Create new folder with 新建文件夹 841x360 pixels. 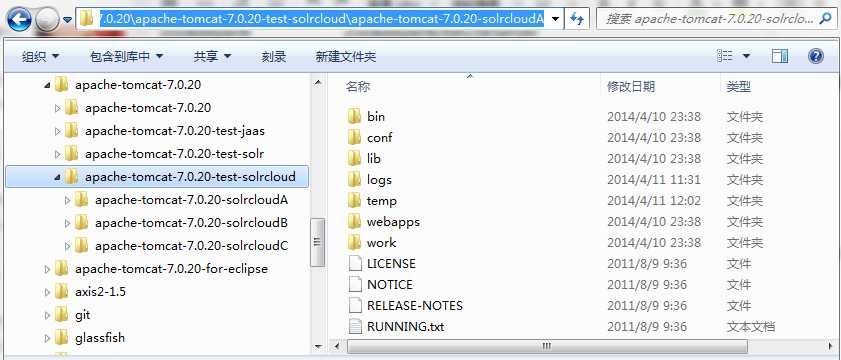[346, 56]
